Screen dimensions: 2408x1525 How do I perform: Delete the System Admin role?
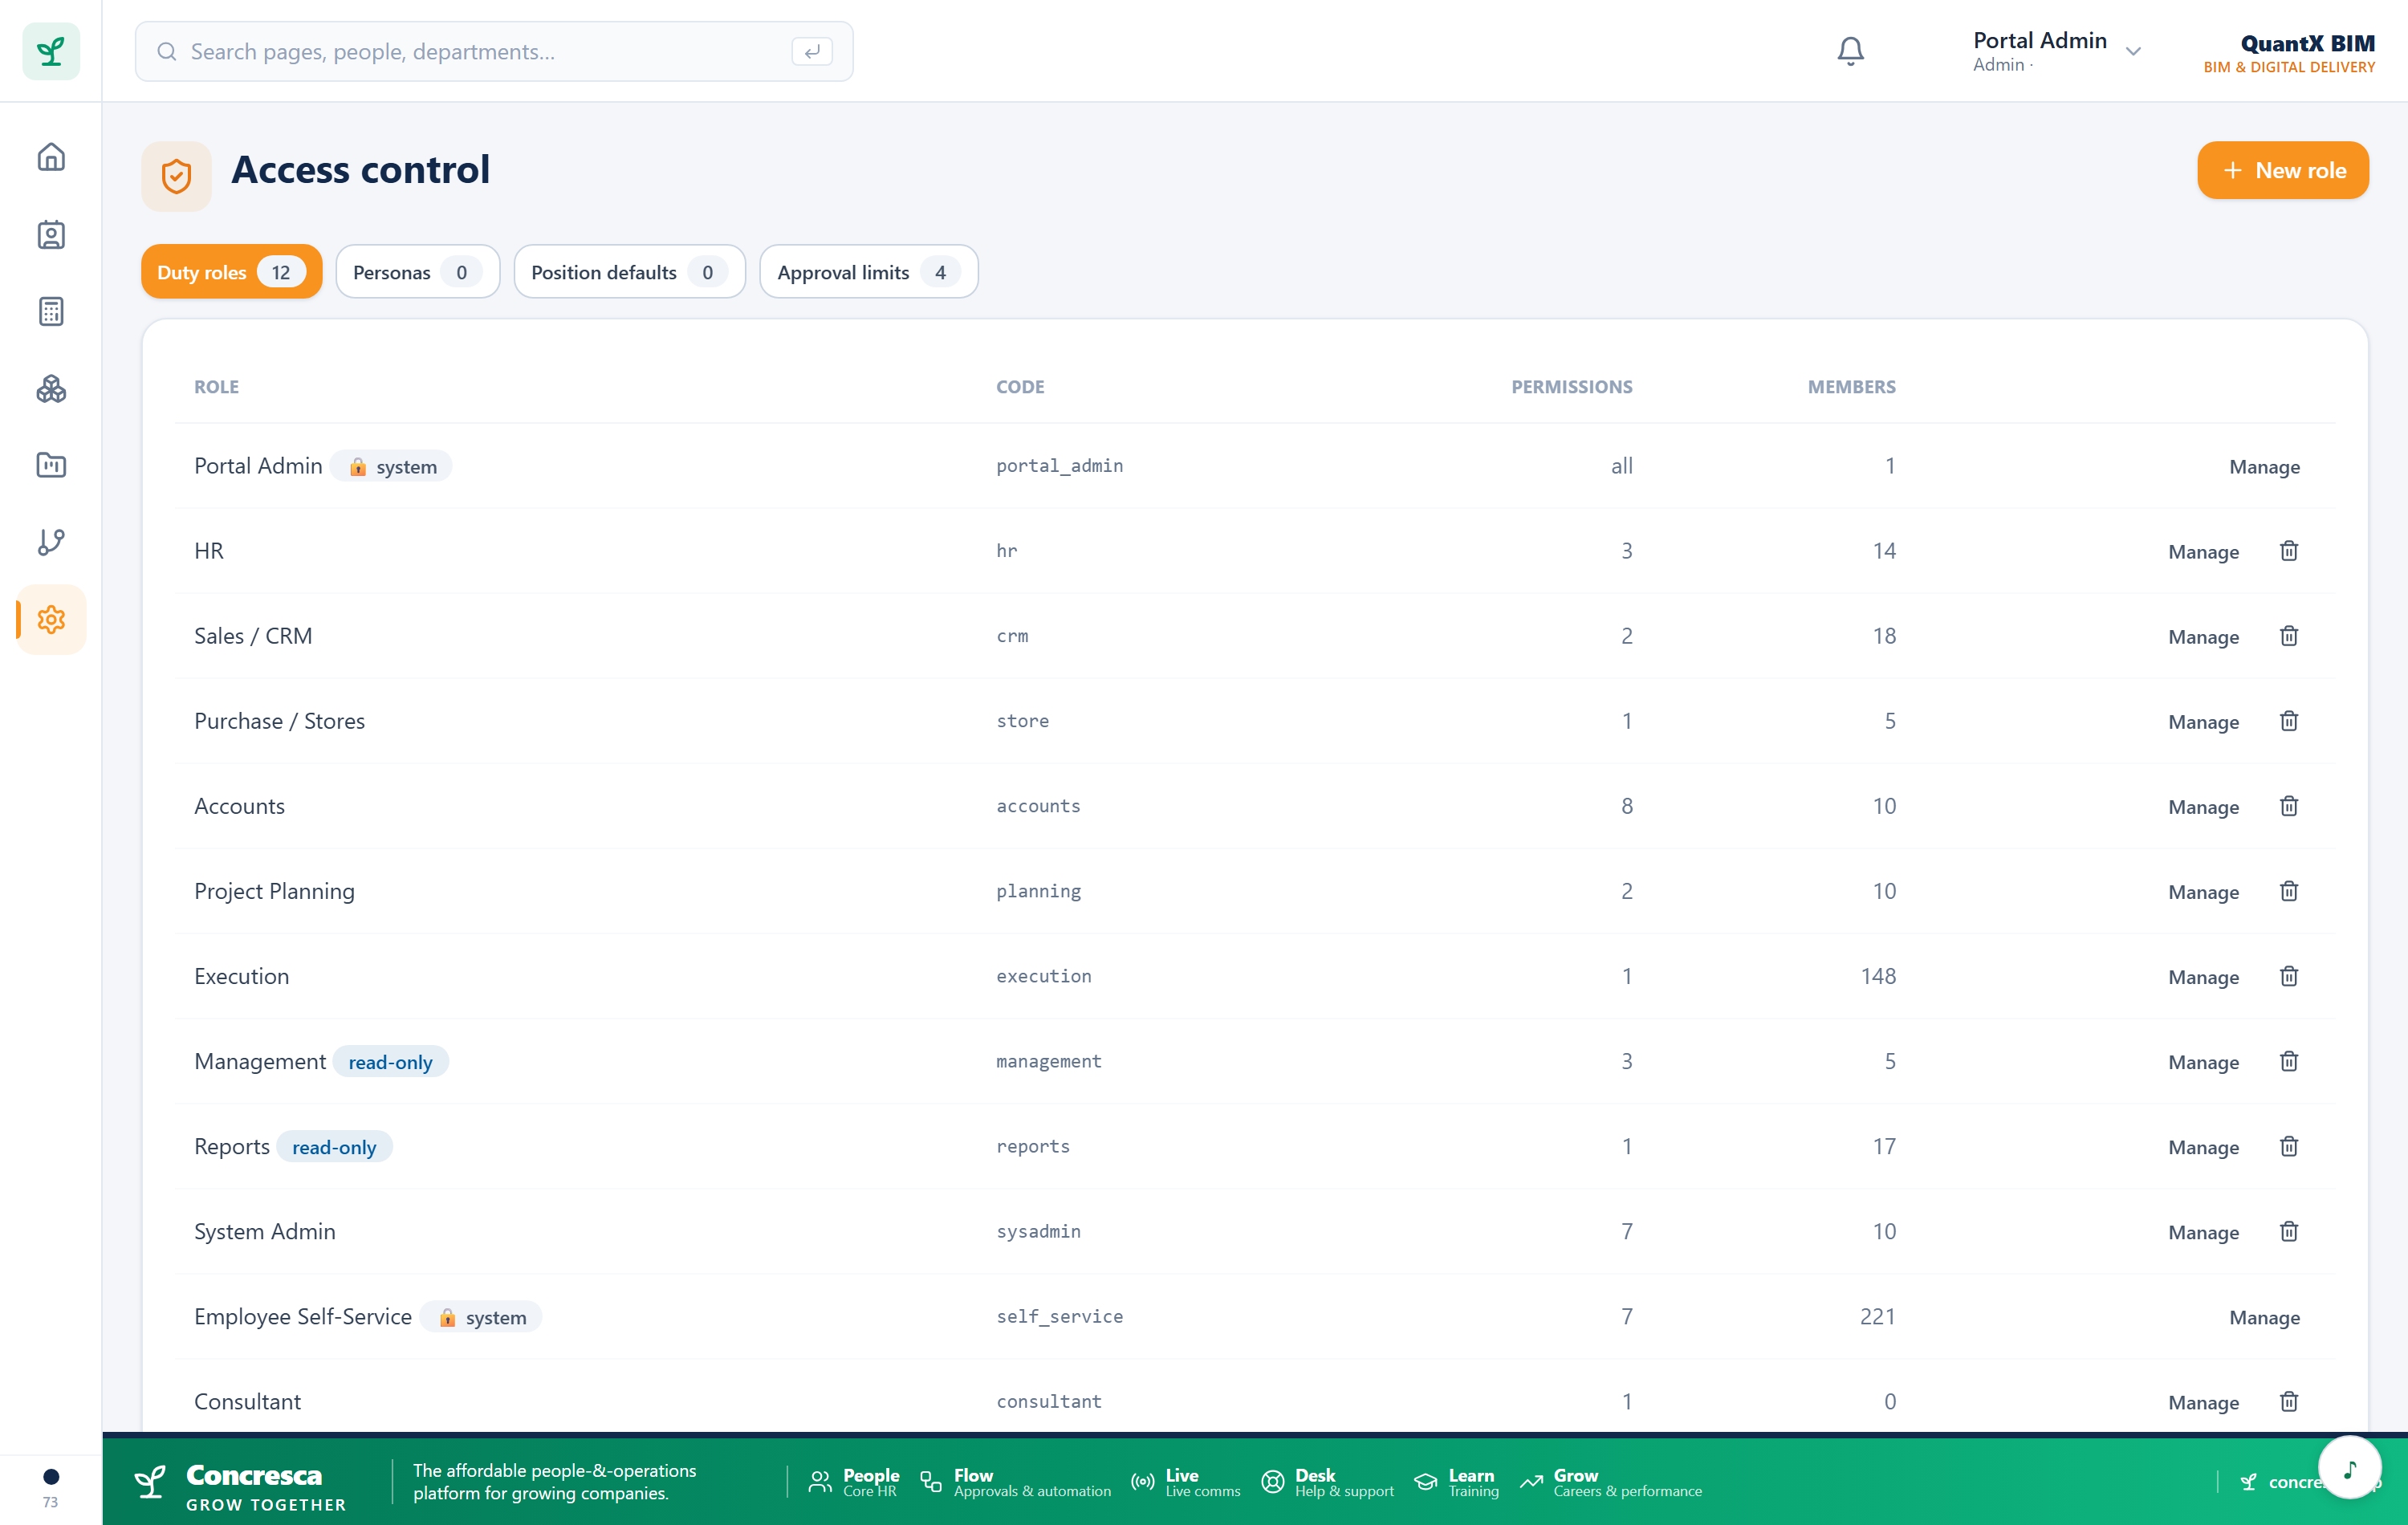point(2288,1231)
